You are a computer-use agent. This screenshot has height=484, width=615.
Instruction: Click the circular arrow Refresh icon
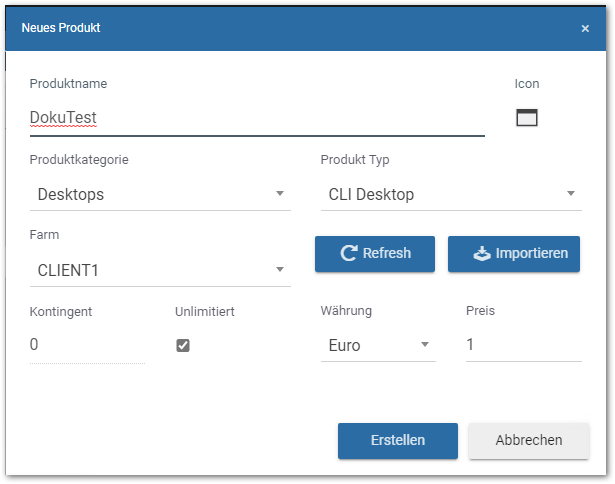point(349,253)
